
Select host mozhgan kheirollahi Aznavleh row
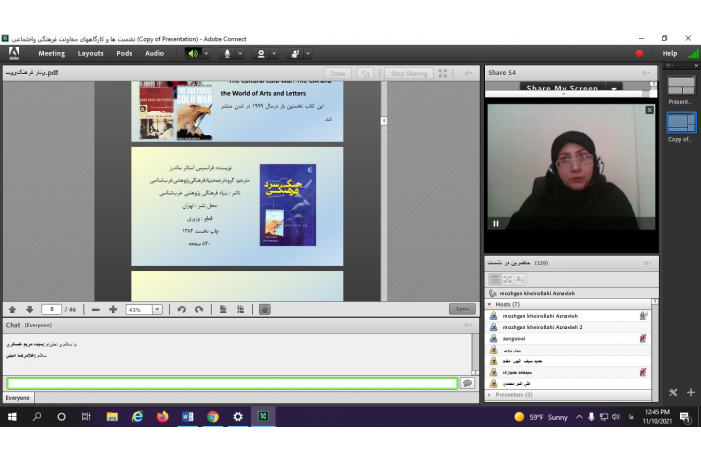click(568, 316)
